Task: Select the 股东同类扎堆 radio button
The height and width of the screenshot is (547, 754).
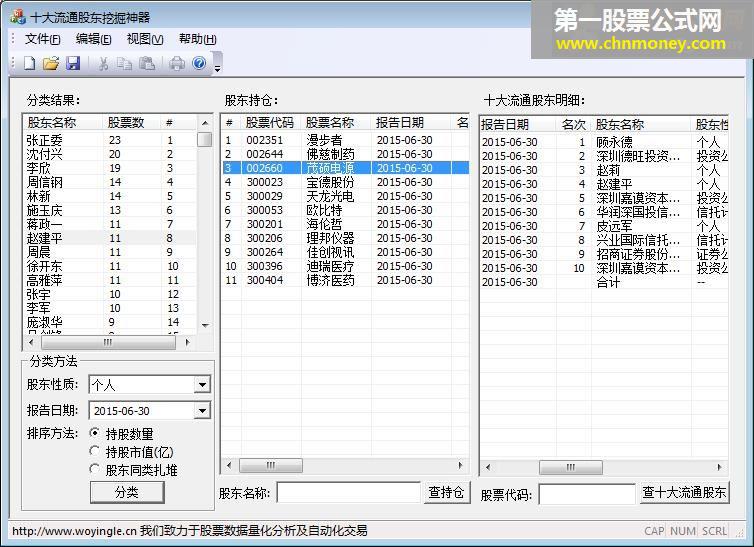Action: 95,469
